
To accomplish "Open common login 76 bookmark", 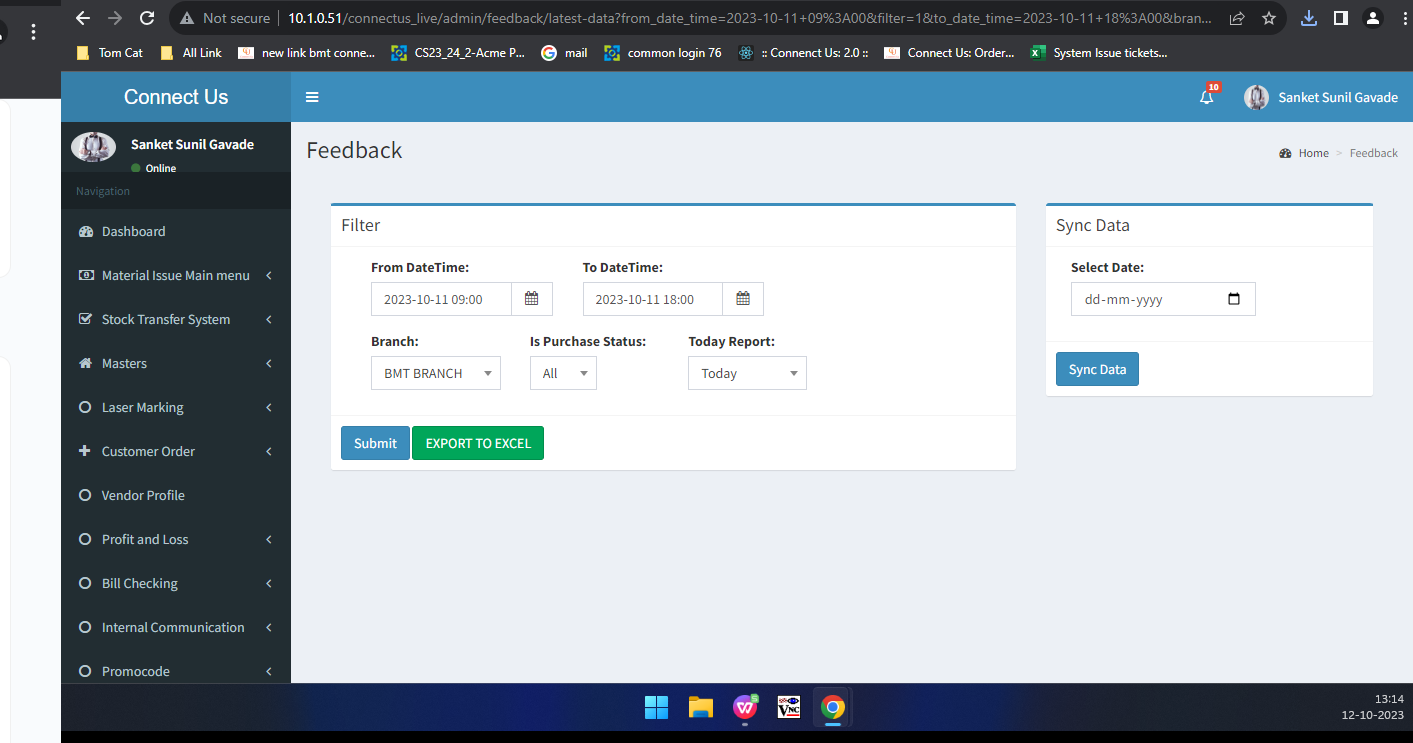I will 663,53.
